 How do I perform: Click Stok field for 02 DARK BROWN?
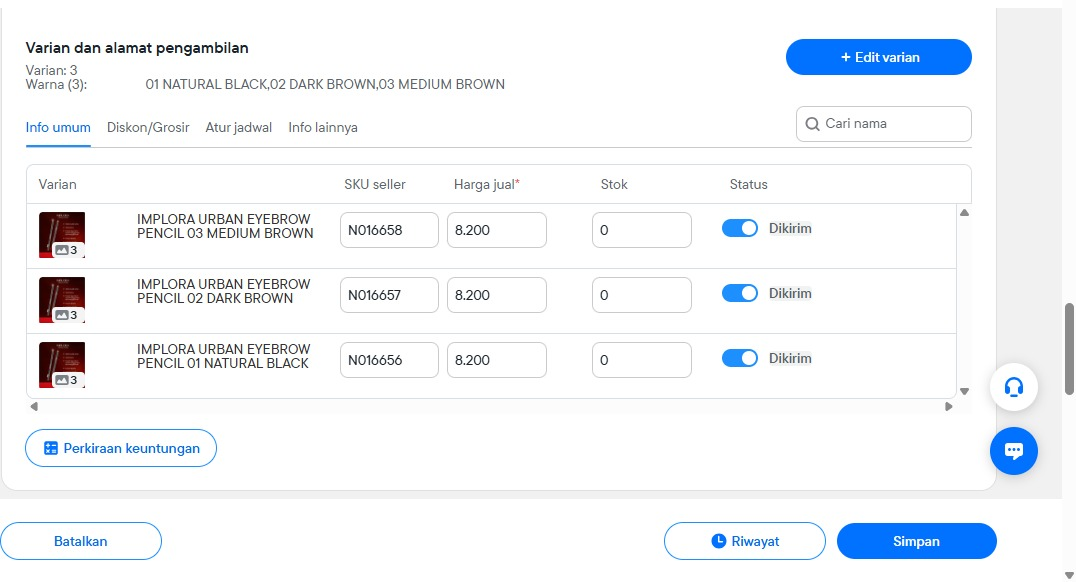(x=642, y=295)
